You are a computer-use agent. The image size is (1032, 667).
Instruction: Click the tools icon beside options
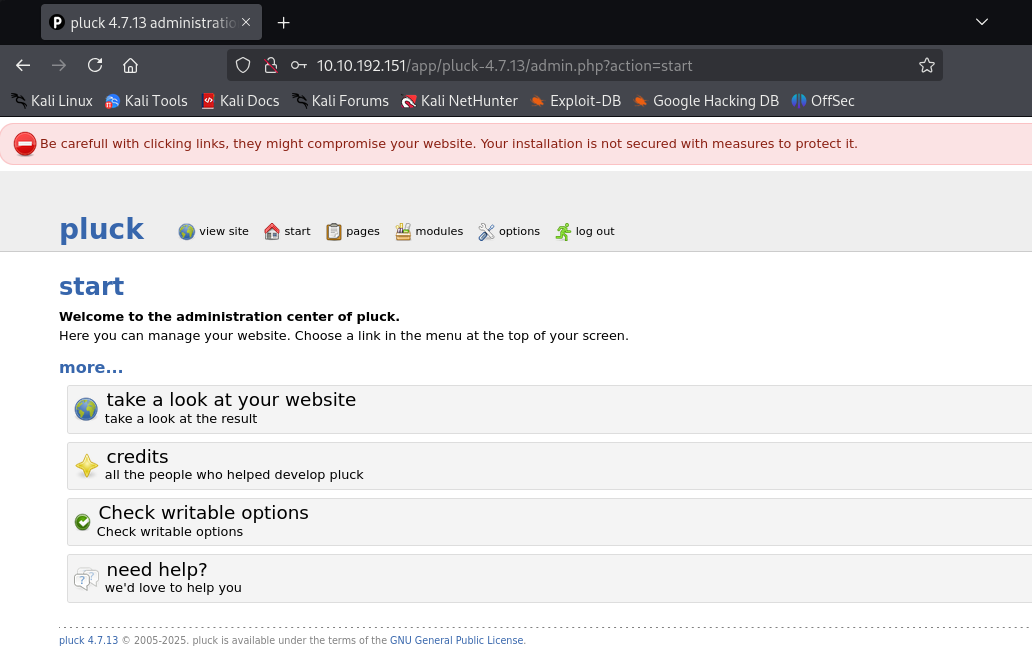[486, 232]
